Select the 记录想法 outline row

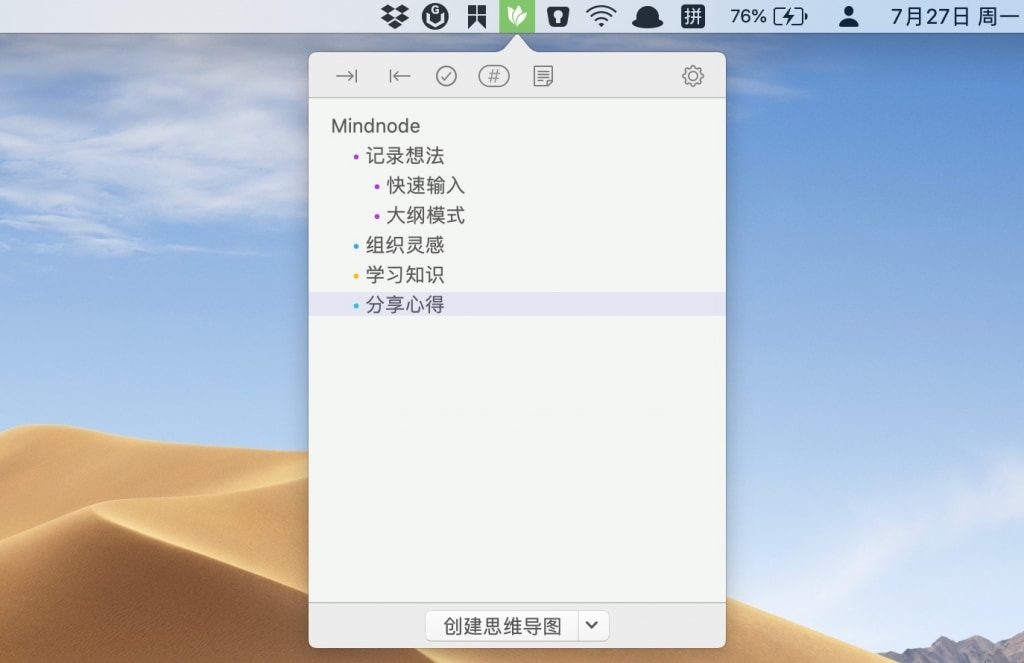pos(517,155)
